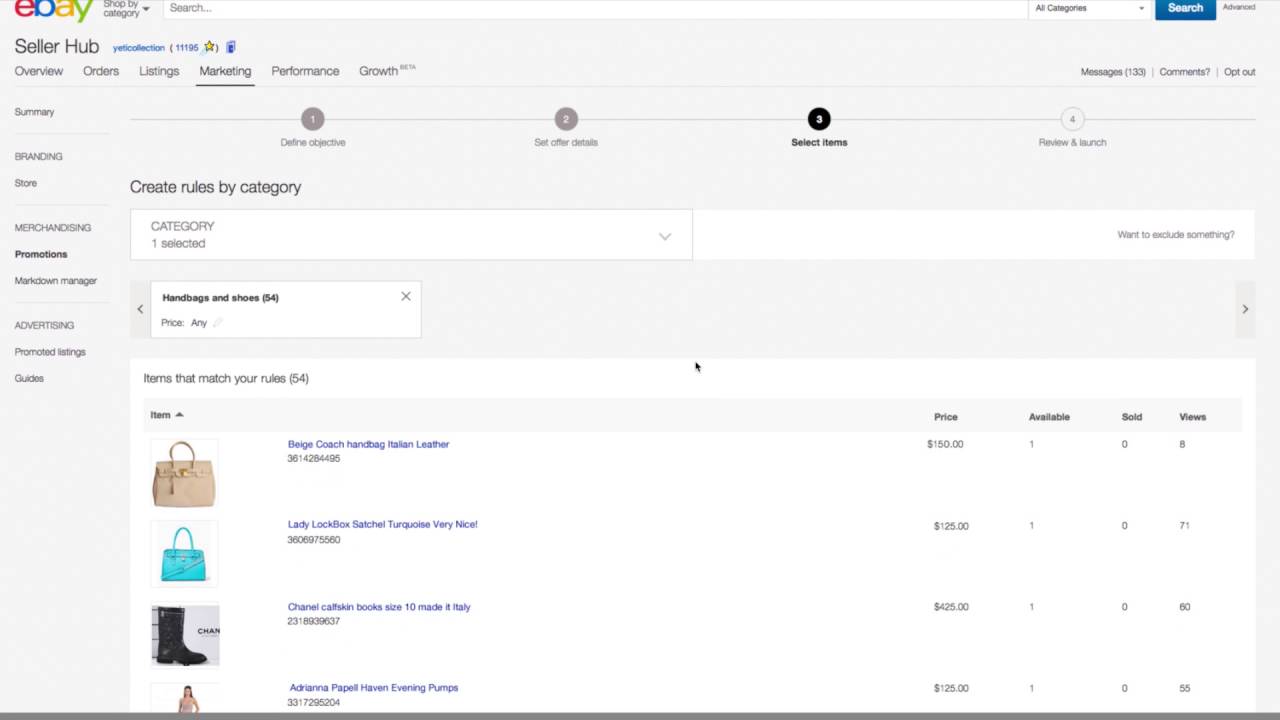The height and width of the screenshot is (720, 1280).
Task: Go to the next rule card with the right arrow
Action: pyautogui.click(x=1245, y=309)
